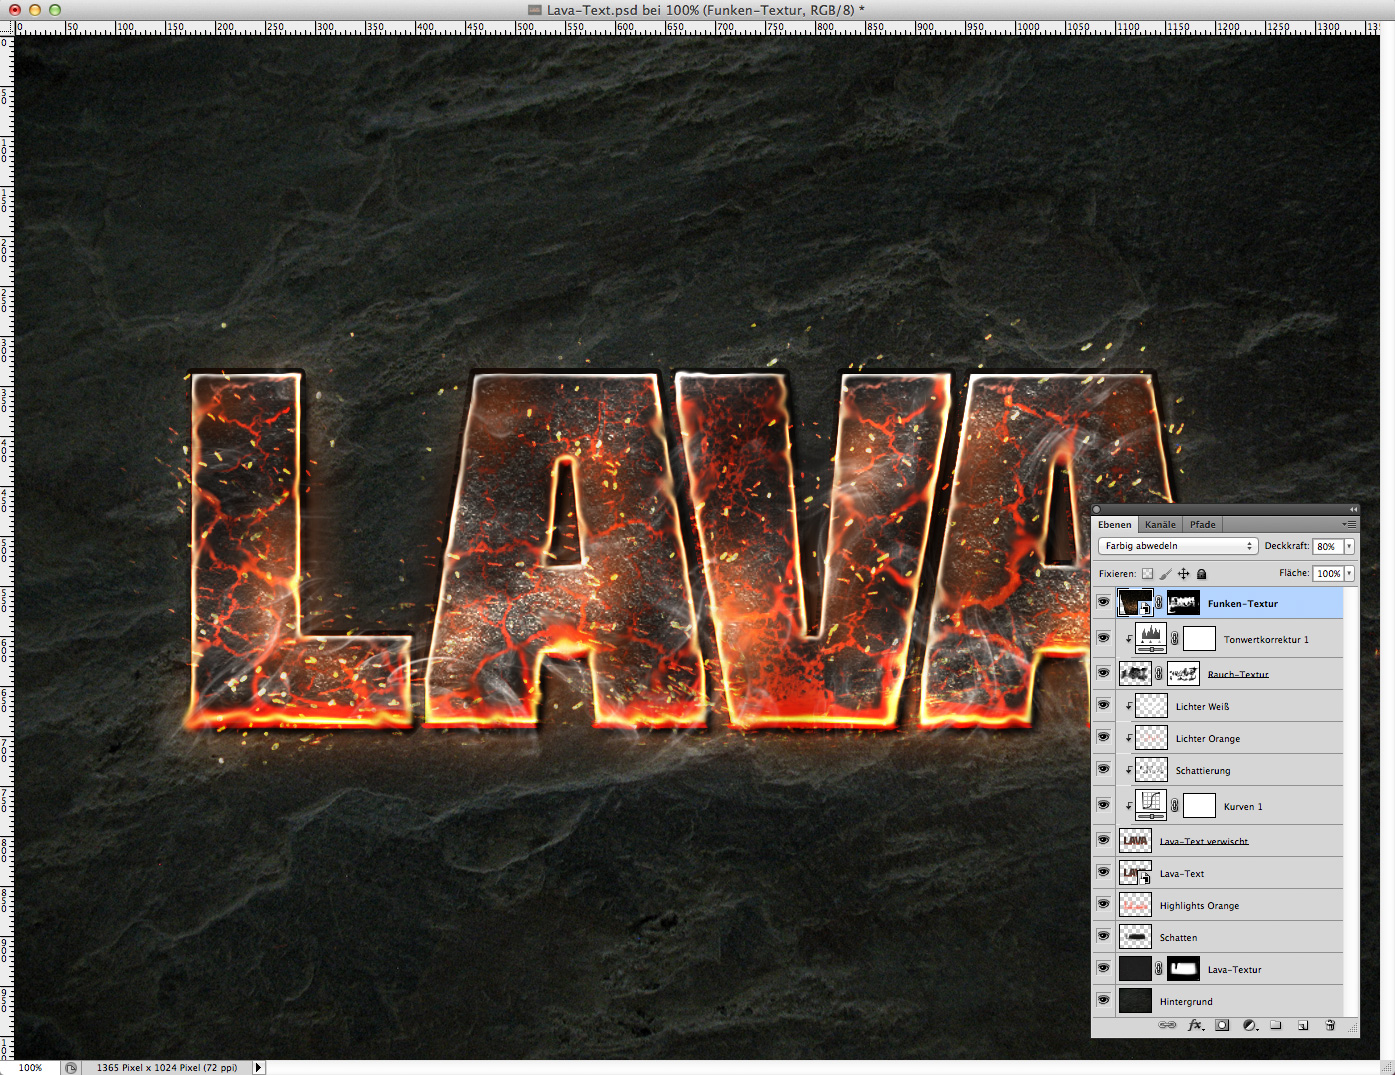
Task: Hide the Rauch-Textur layer
Action: pos(1103,672)
